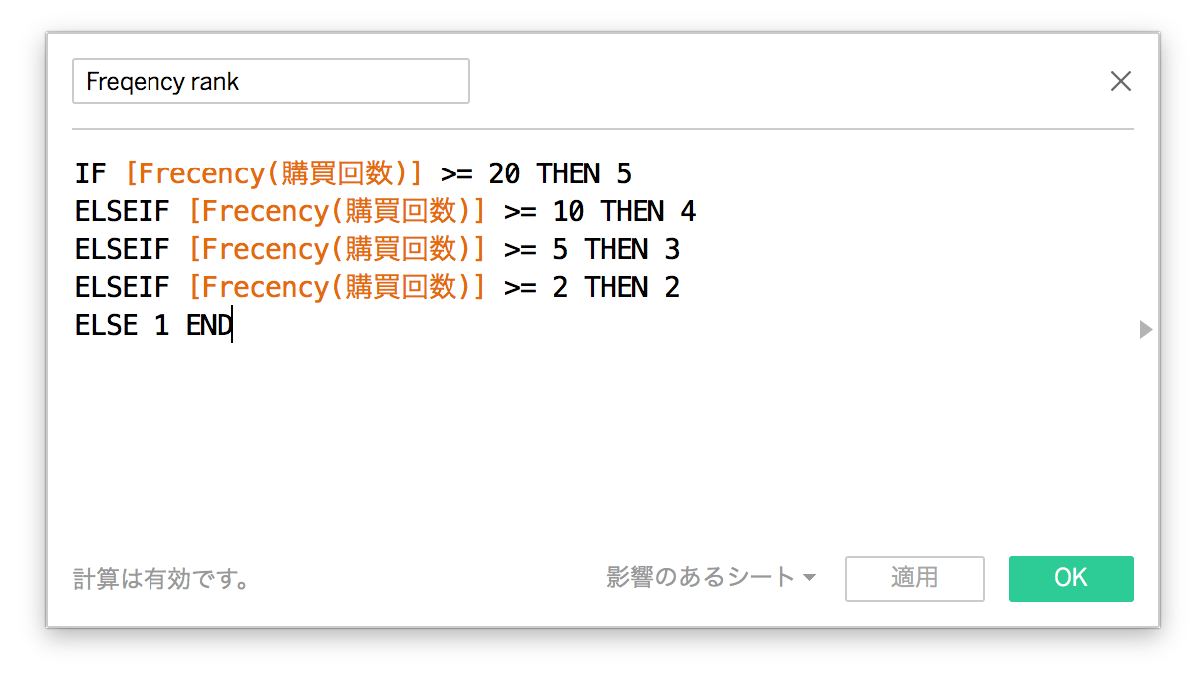Click the calculation name field "Freqency rank"
Screen dimensions: 1200x674
pos(270,81)
